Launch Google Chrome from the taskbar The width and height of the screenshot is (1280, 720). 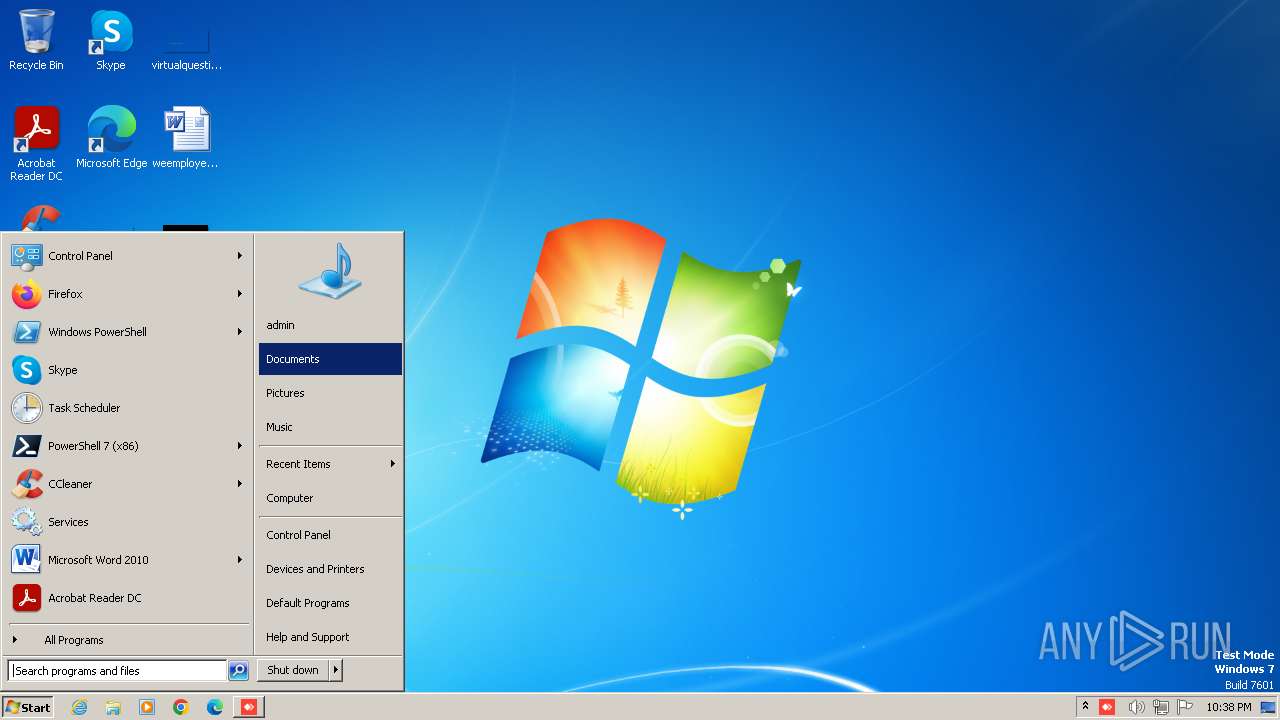pyautogui.click(x=181, y=707)
